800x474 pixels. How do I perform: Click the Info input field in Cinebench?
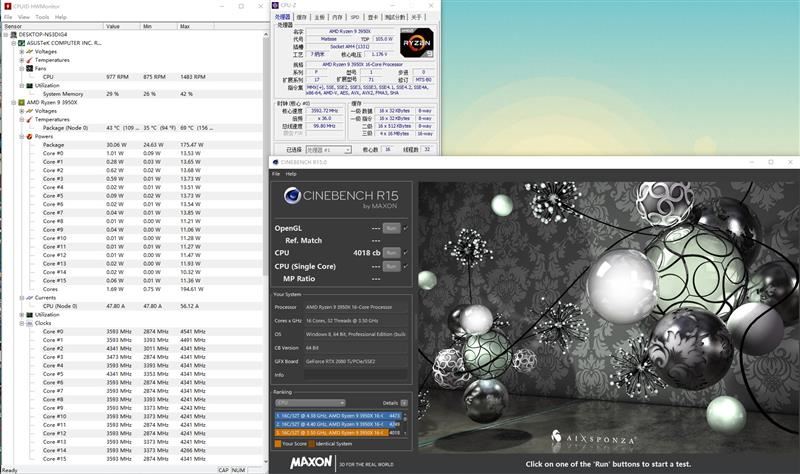click(356, 375)
